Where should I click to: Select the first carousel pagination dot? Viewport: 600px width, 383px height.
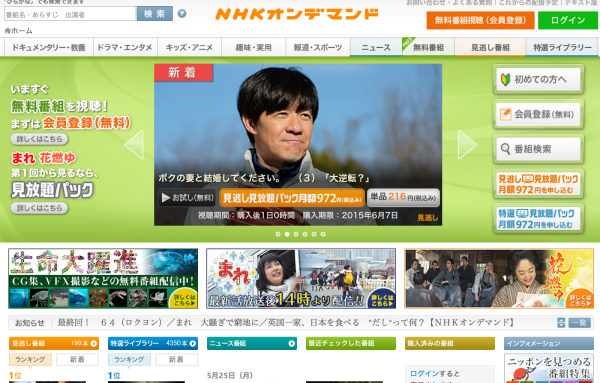click(x=278, y=234)
